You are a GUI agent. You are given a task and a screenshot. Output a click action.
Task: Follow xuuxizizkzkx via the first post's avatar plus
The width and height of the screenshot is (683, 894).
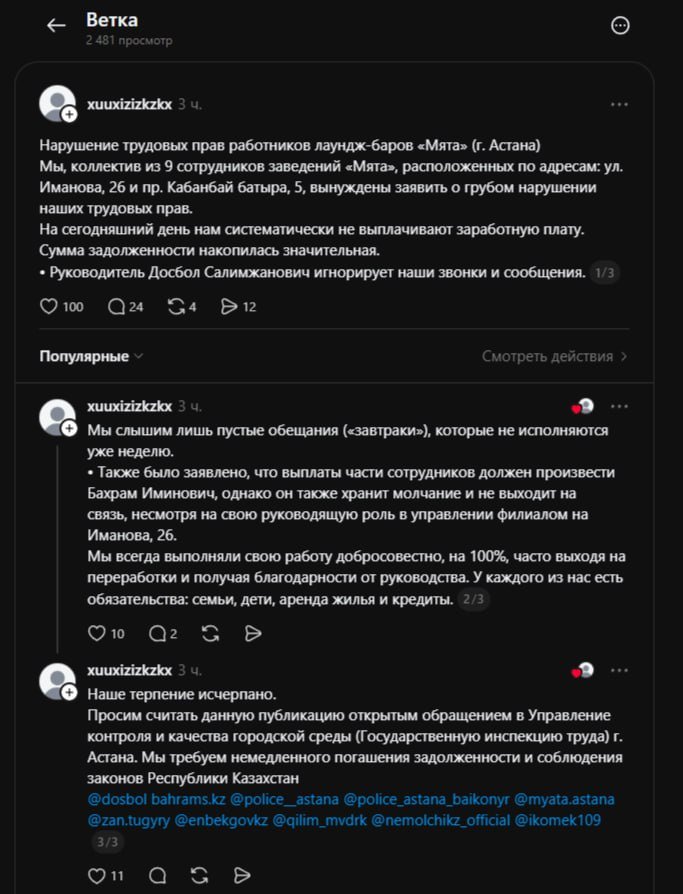(x=70, y=116)
